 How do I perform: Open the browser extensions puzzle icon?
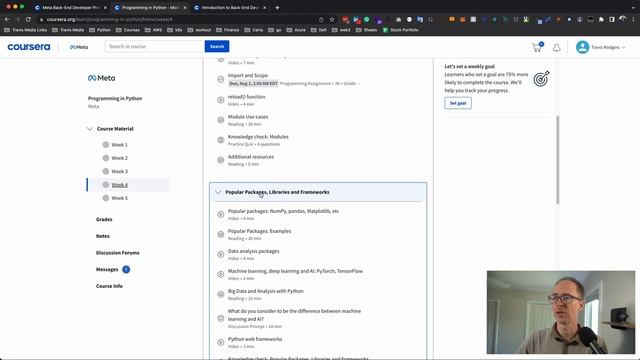pyautogui.click(x=601, y=19)
